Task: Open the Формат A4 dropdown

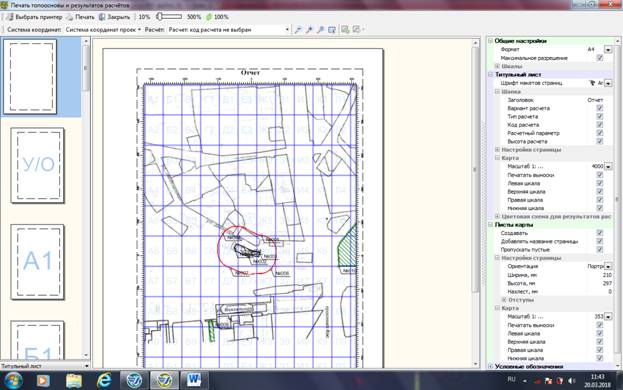Action: 608,50
